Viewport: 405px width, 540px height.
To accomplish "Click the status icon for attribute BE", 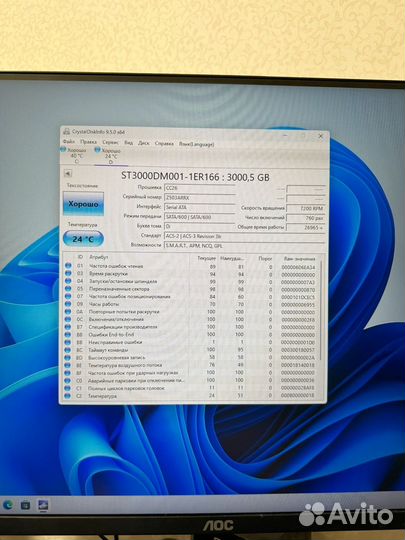I will (x=68, y=365).
